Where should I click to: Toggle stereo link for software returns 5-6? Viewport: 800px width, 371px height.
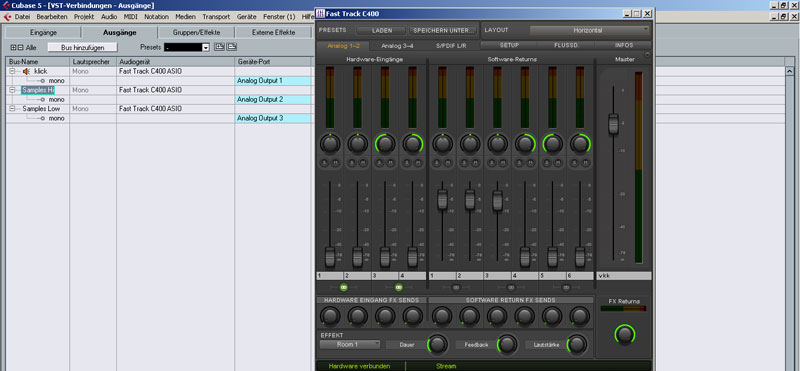point(566,287)
